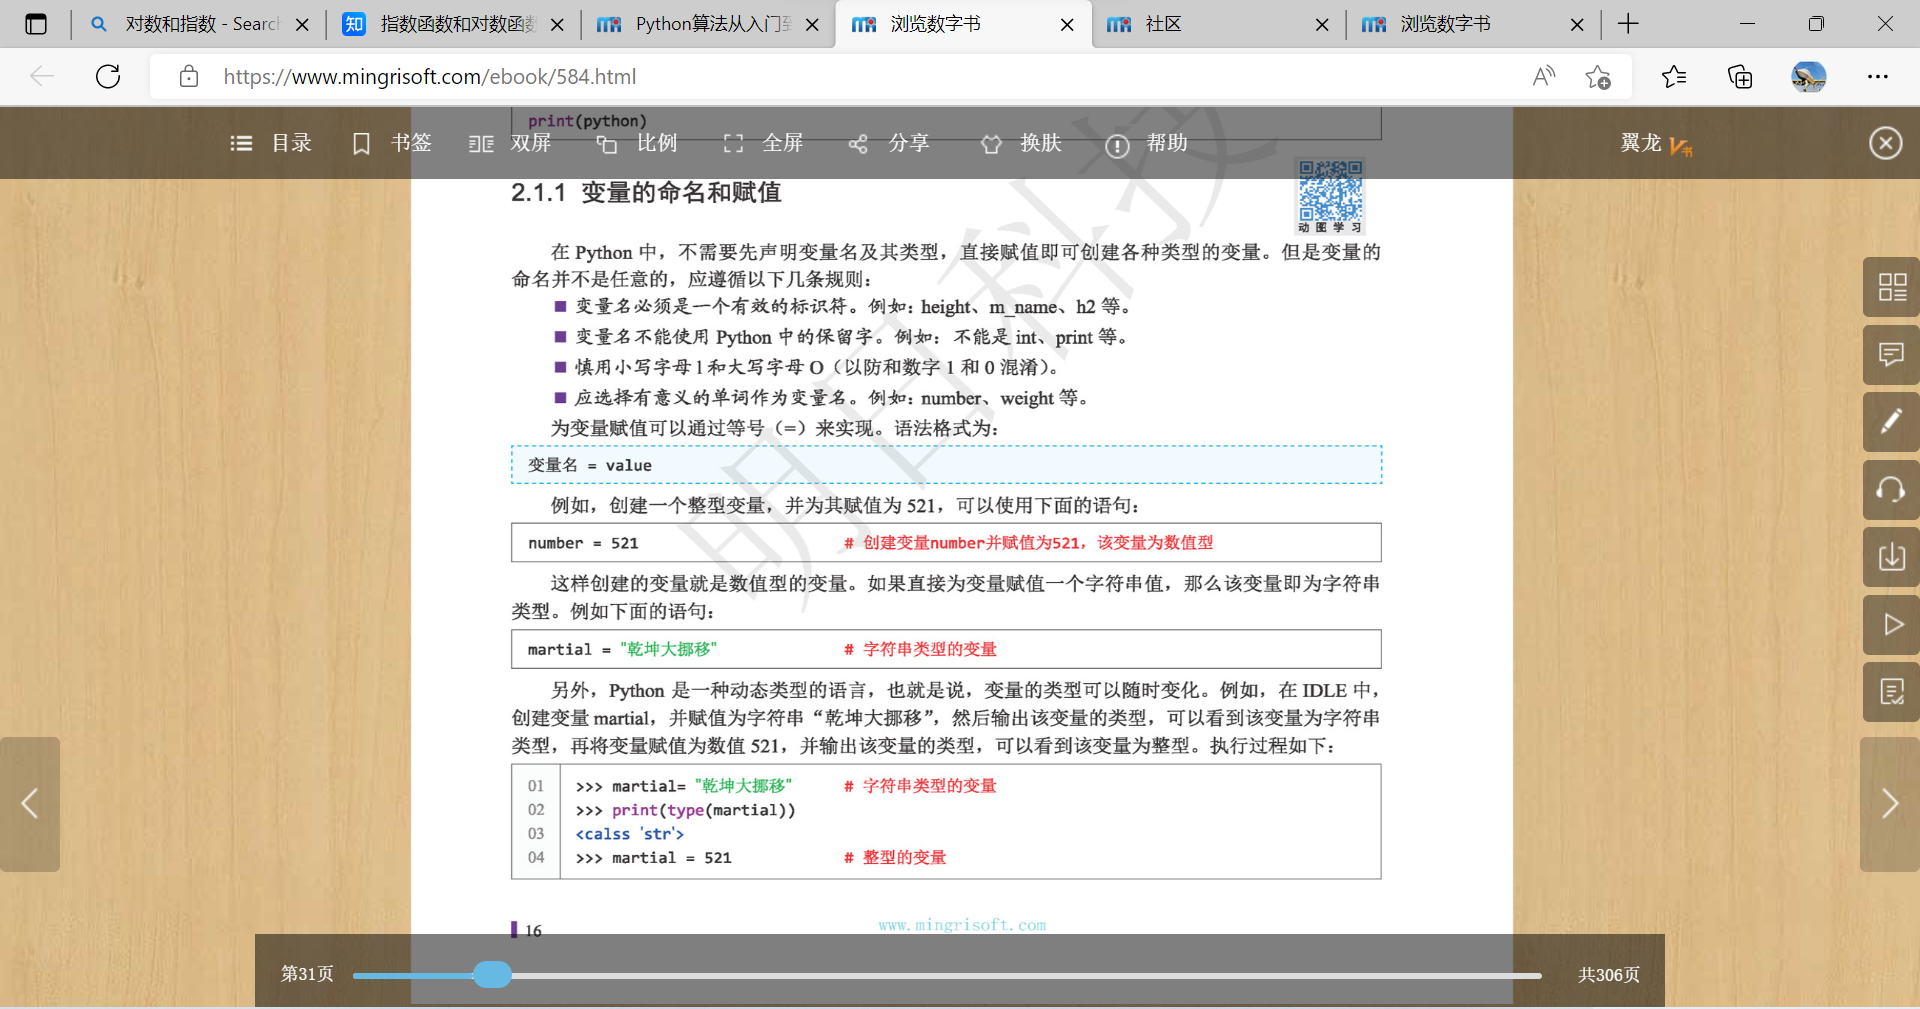Close the 社区 tab
The height and width of the screenshot is (1009, 1920).
[1322, 25]
